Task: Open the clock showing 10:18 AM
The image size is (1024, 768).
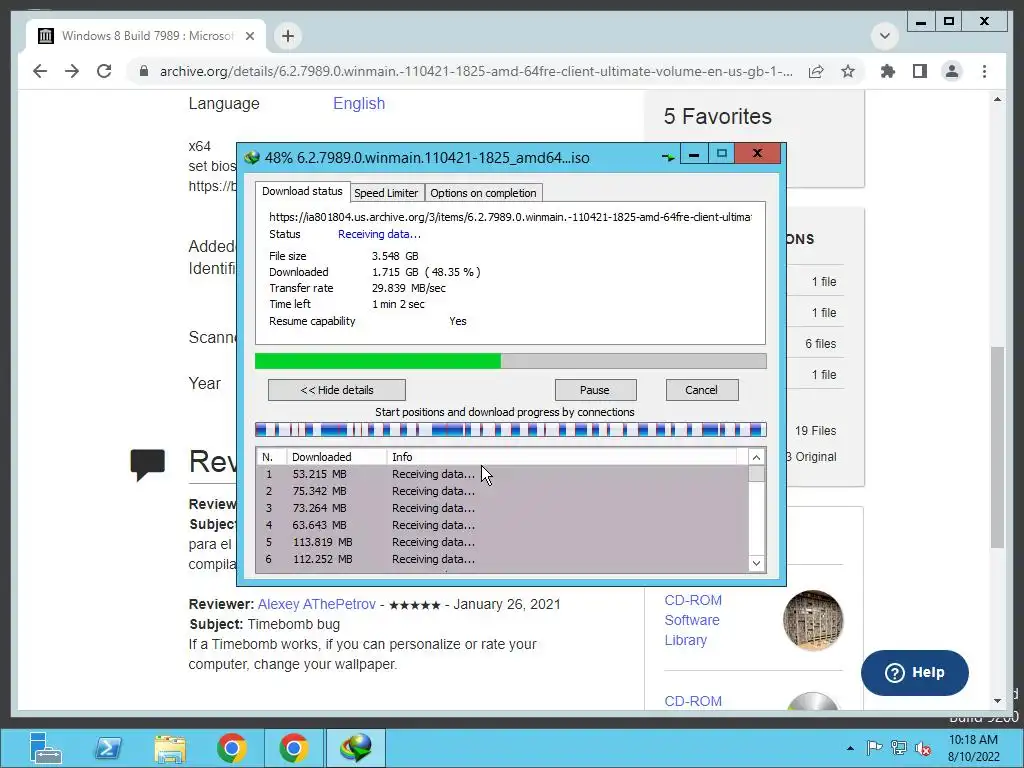Action: [x=973, y=748]
